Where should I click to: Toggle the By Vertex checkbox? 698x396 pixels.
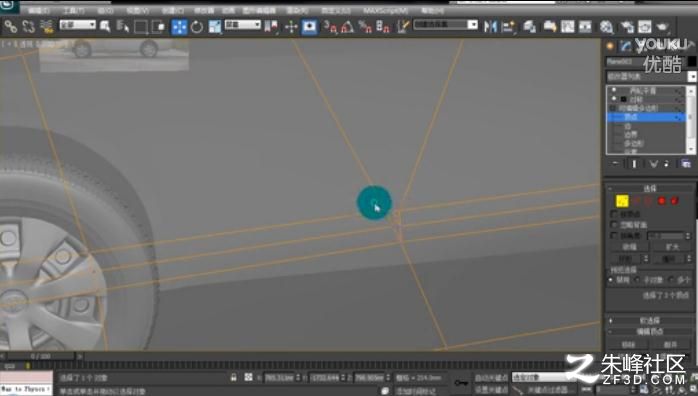point(614,214)
